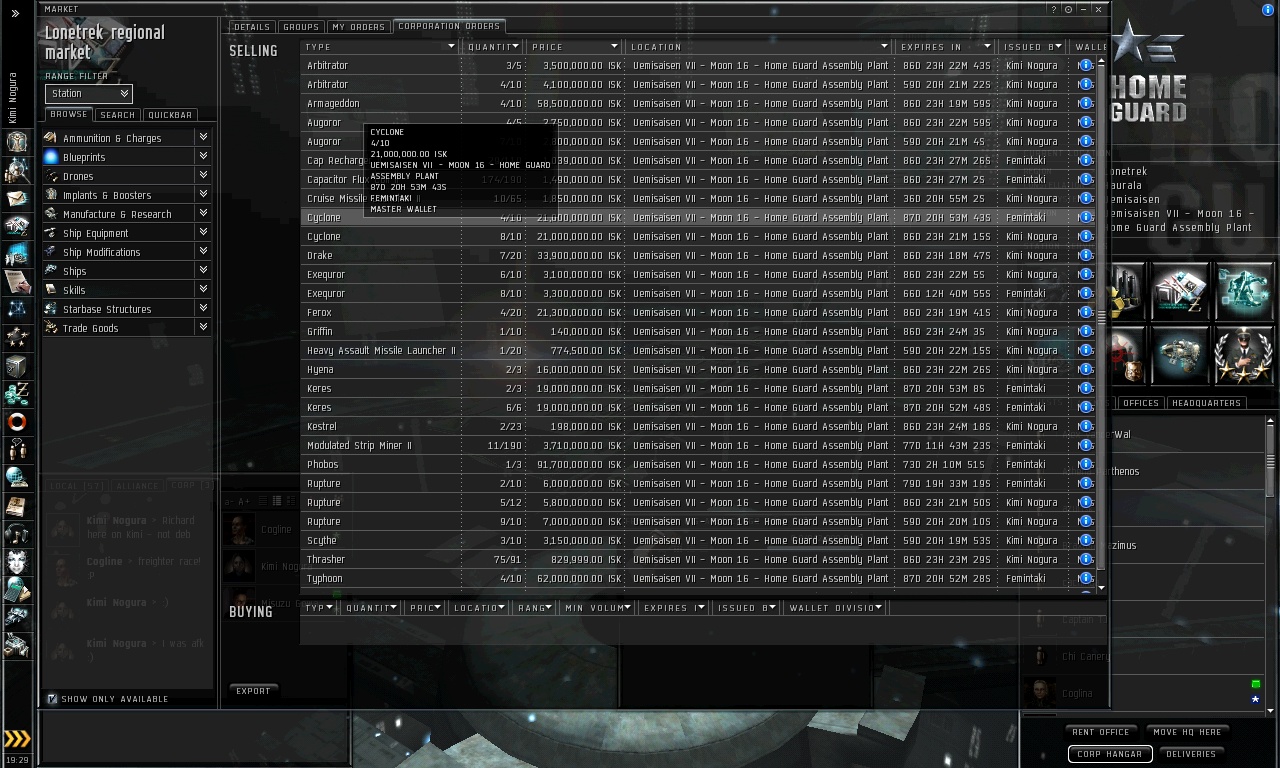Open the star map icon in the Neocom
The image size is (1280, 768).
[x=17, y=309]
